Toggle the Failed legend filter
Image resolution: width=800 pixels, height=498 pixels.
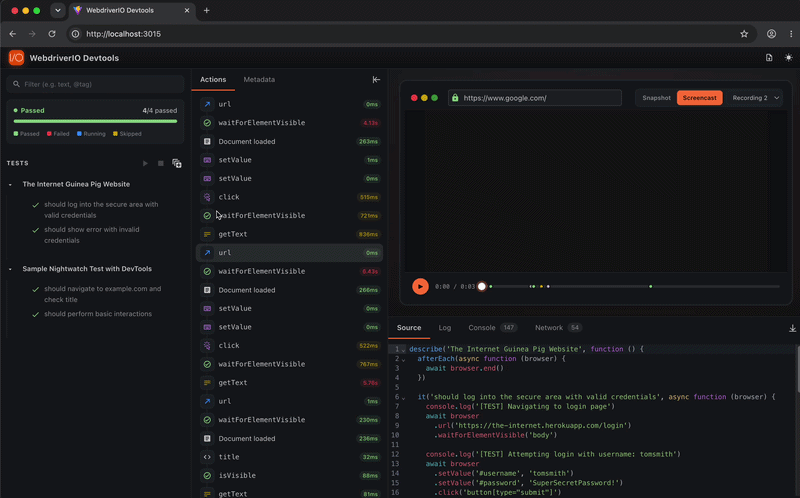click(x=58, y=134)
